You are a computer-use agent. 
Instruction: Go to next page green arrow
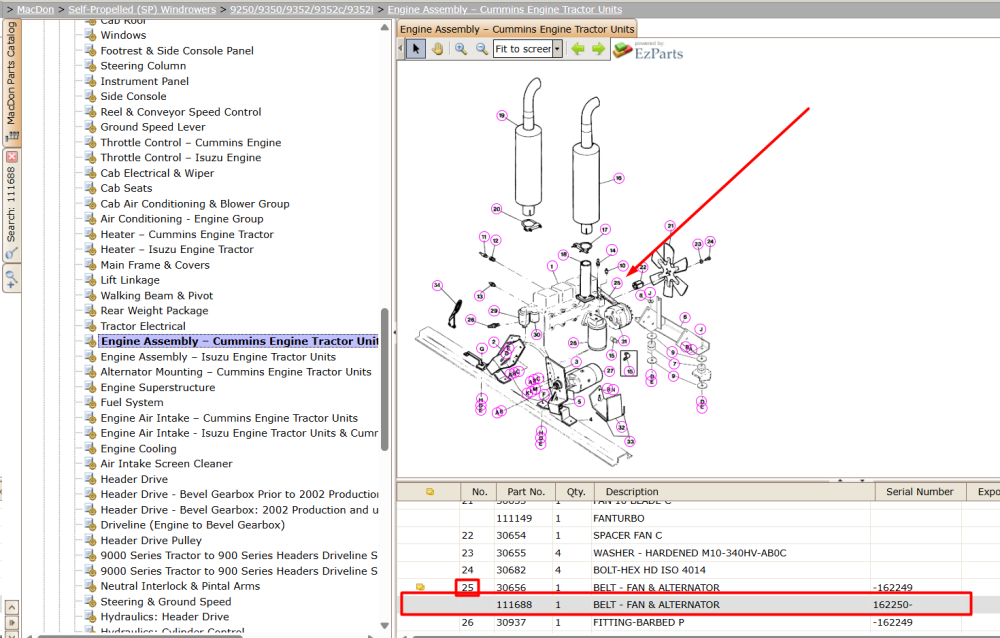coord(598,49)
